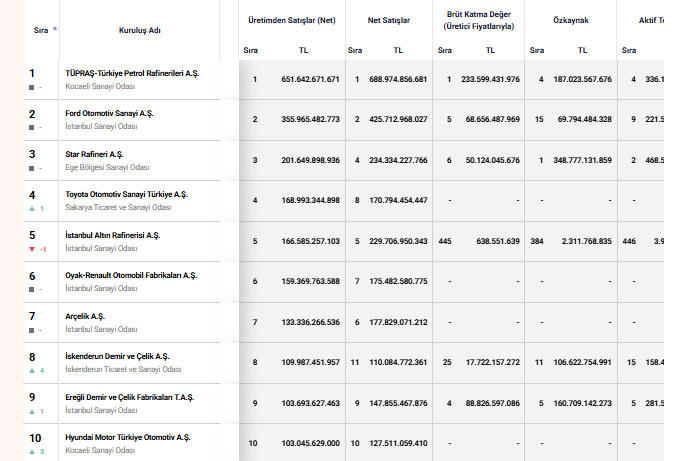The width and height of the screenshot is (682, 461).
Task: Open İstanbul Altın Rafinerisi A.Ş. entry
Action: coord(113,235)
